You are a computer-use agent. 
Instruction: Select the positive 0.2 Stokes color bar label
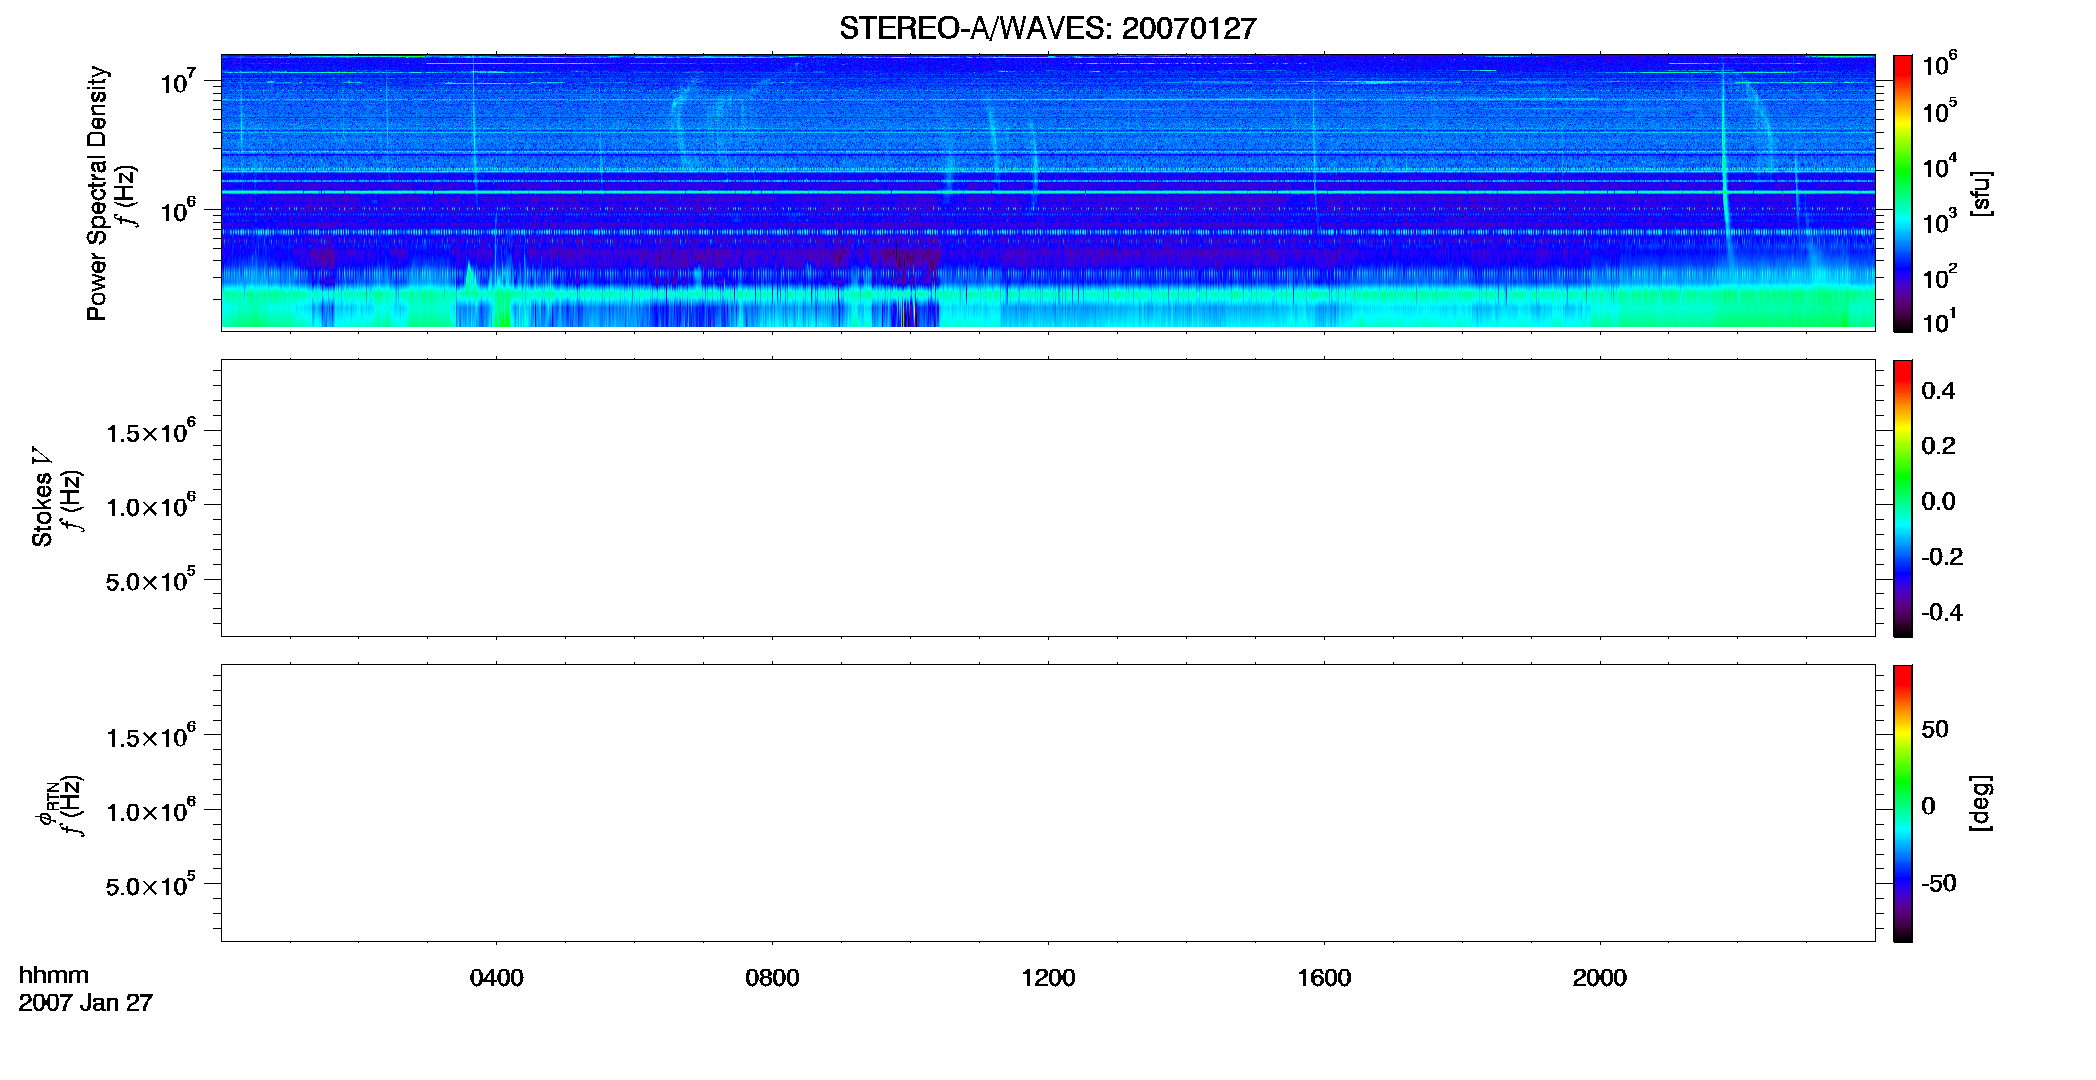1938,446
